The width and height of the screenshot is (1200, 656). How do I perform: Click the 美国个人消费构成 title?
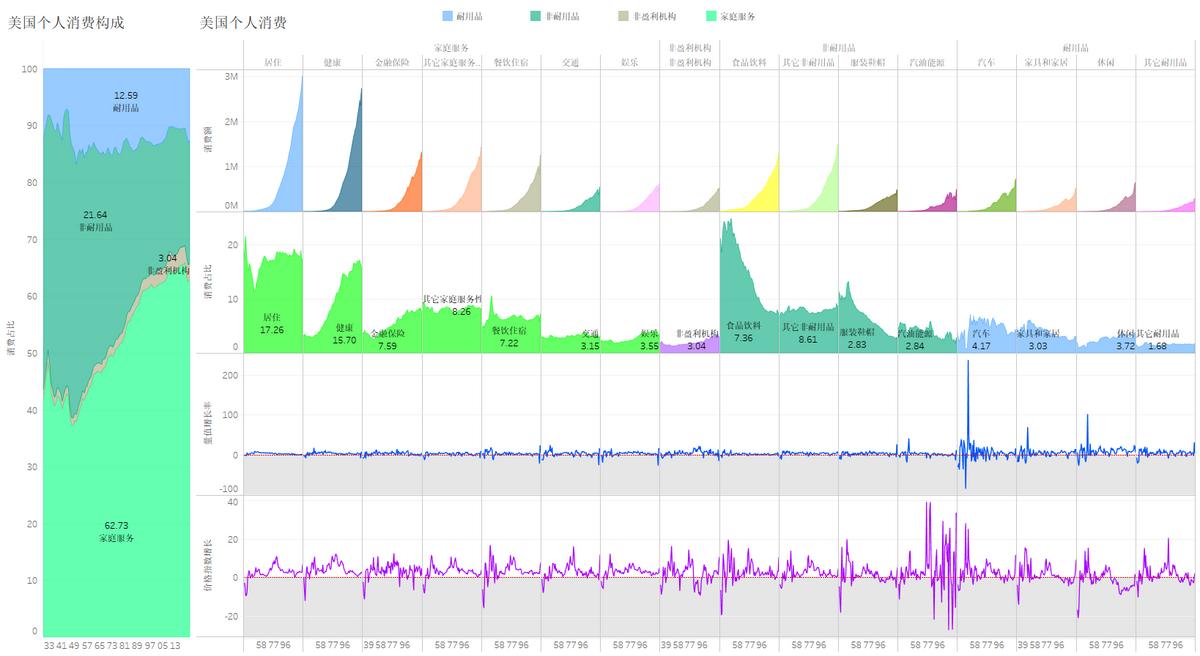pos(66,22)
